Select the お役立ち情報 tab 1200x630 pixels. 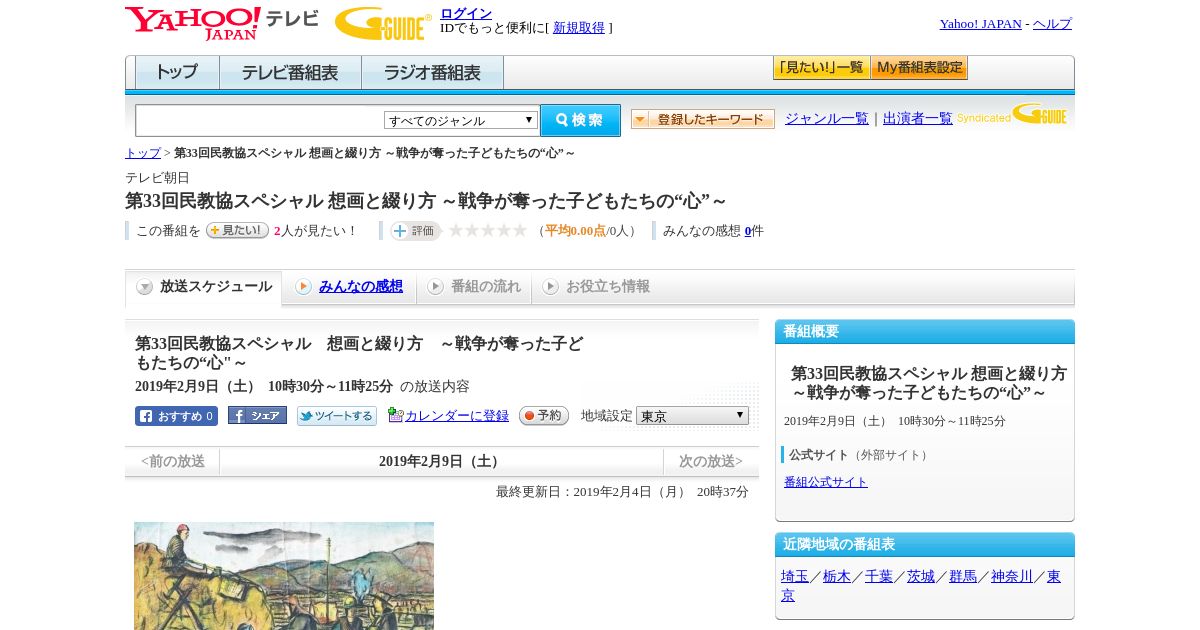596,287
